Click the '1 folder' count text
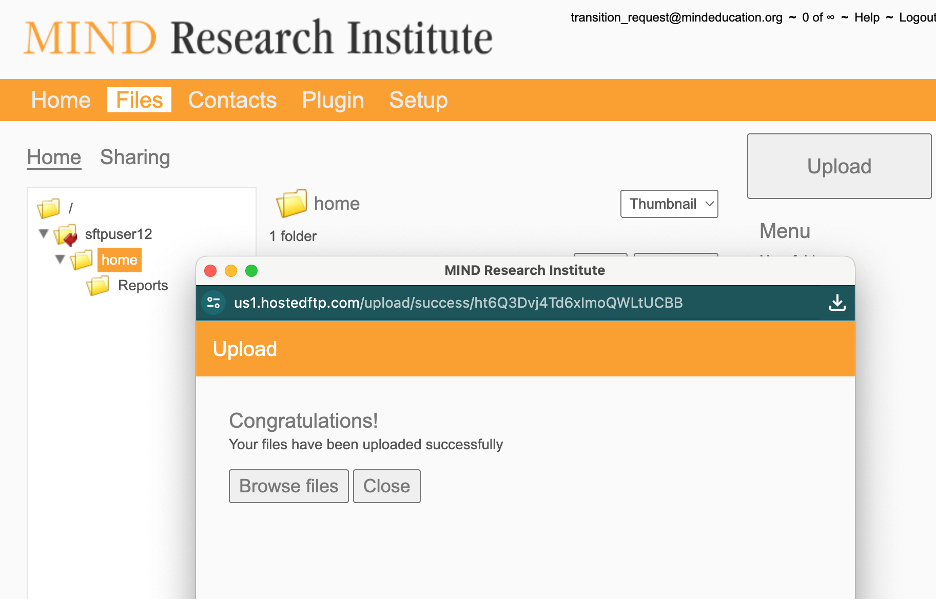Screen dimensions: 936x600 (x=292, y=236)
